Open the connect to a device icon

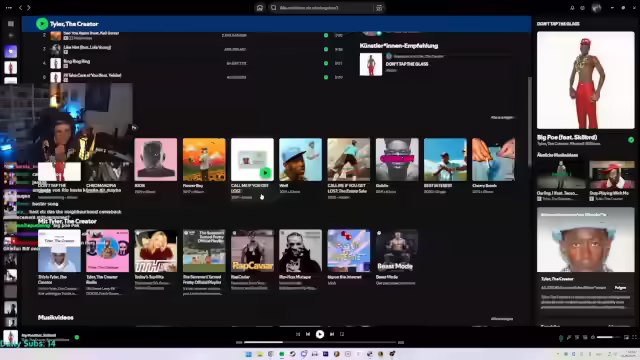(584, 338)
